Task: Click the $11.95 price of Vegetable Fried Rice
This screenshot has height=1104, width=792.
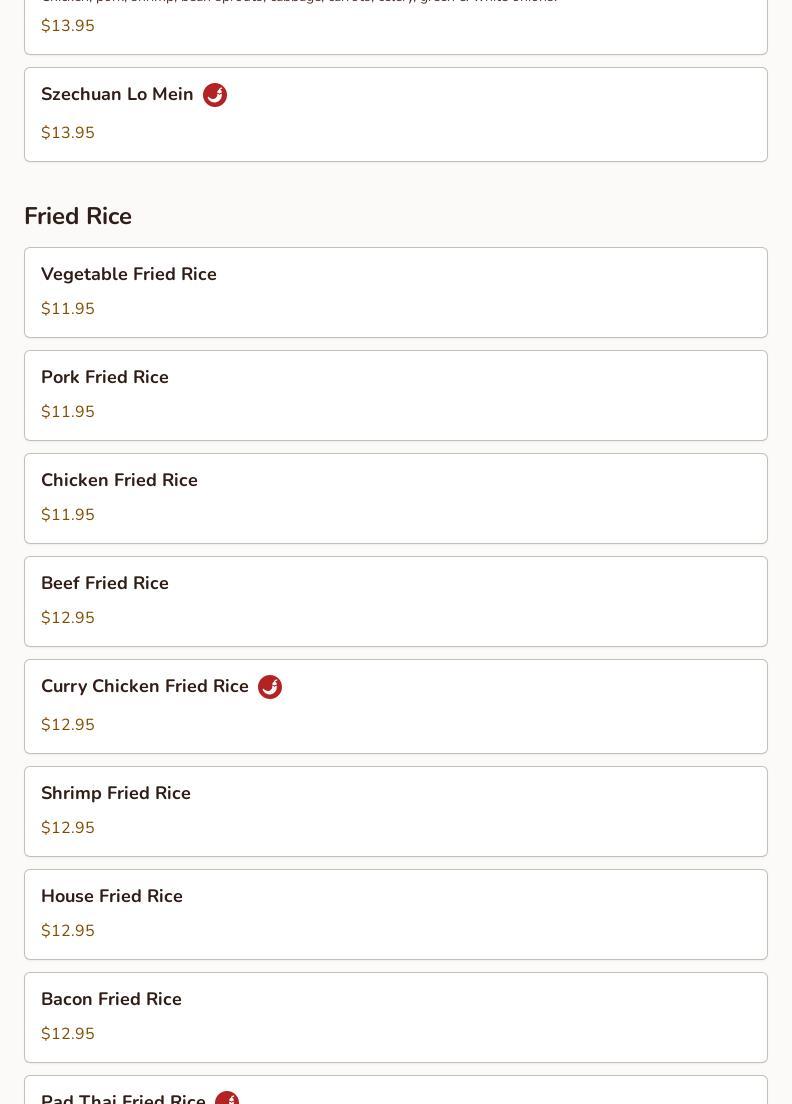Action: 68,309
